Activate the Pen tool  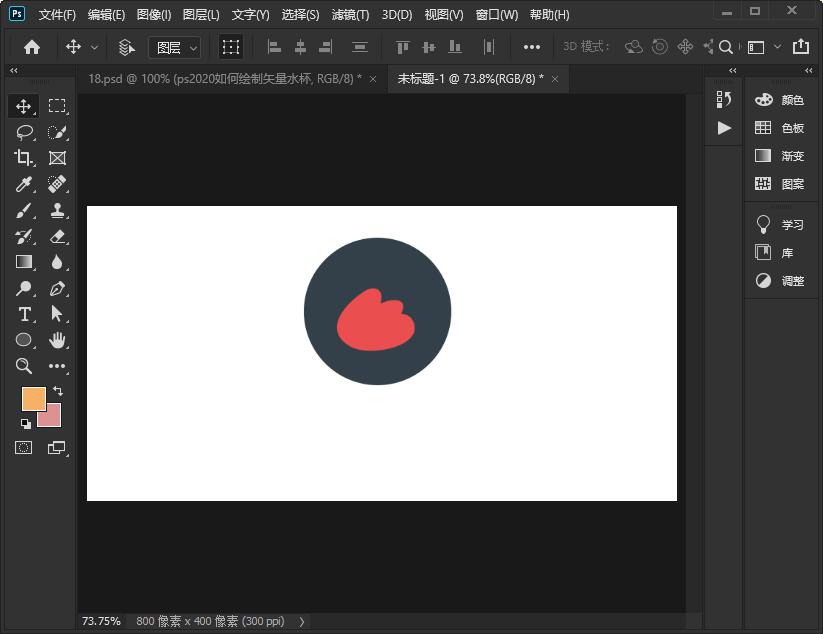[57, 288]
